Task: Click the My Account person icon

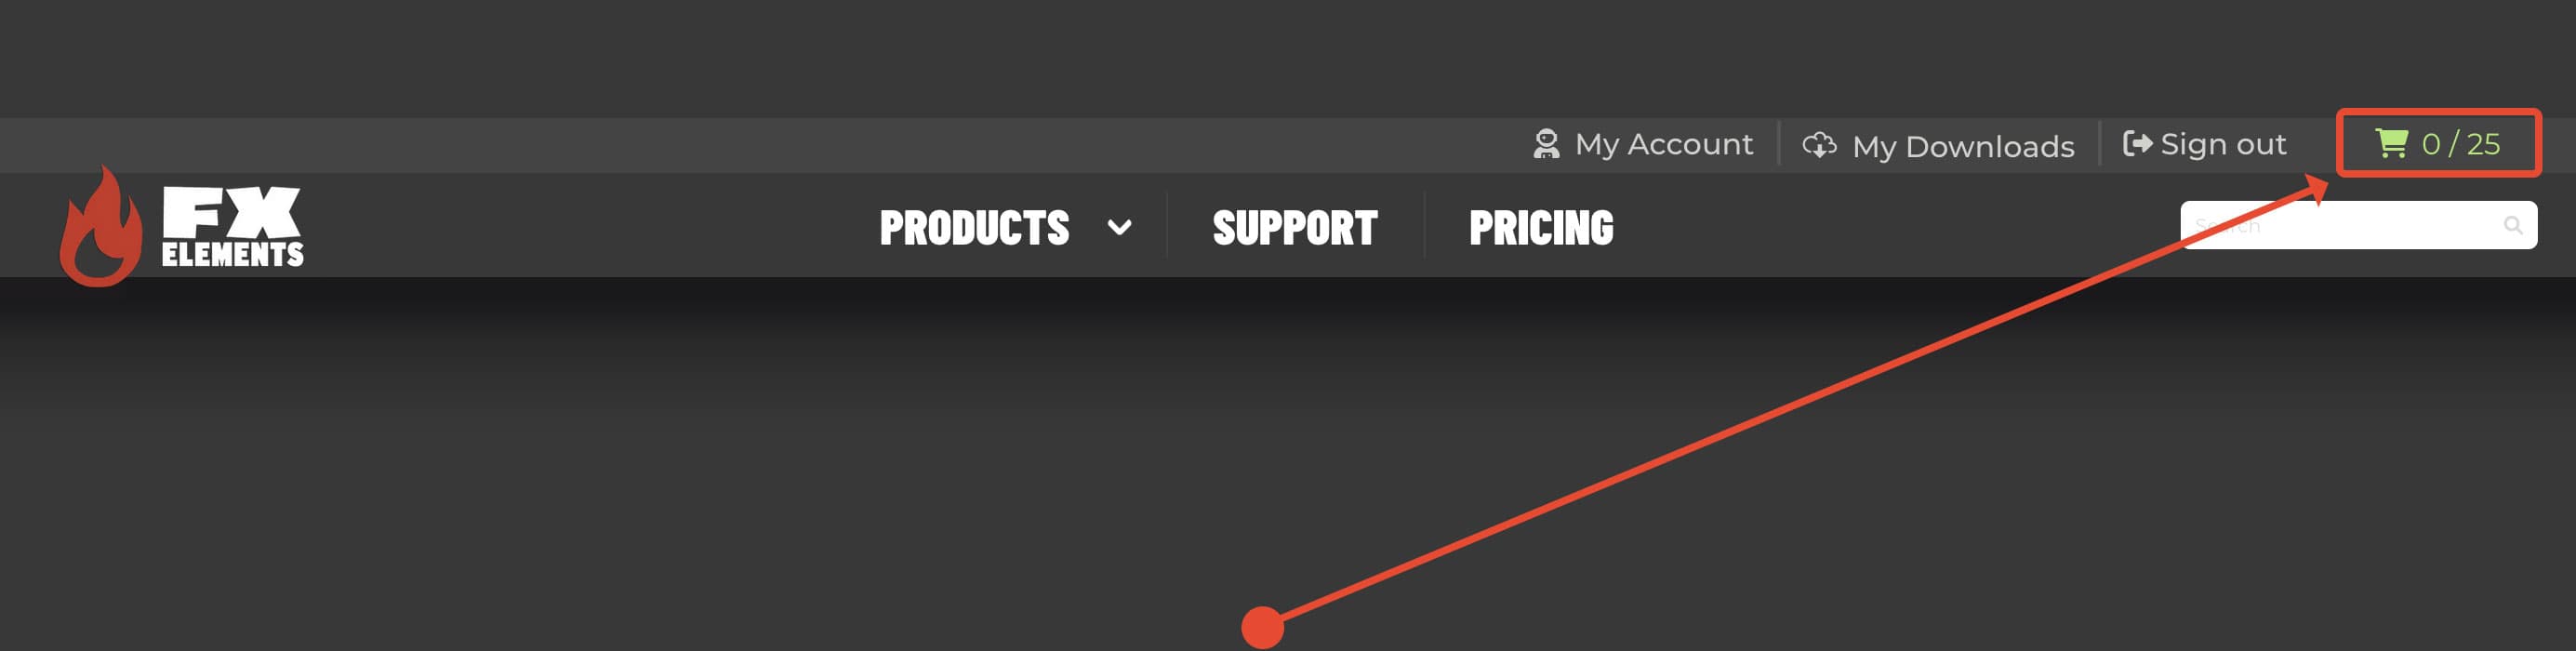Action: 1548,144
